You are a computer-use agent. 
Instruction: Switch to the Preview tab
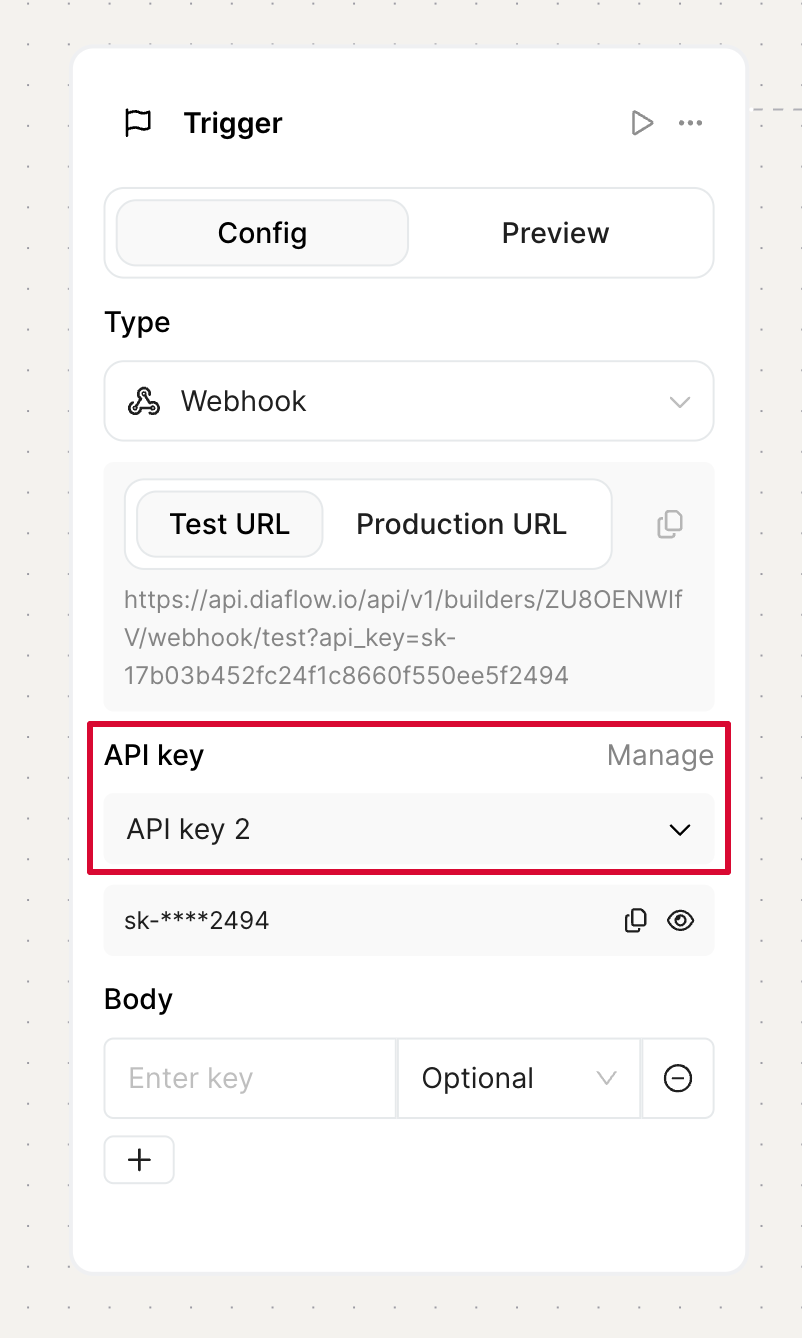click(555, 233)
